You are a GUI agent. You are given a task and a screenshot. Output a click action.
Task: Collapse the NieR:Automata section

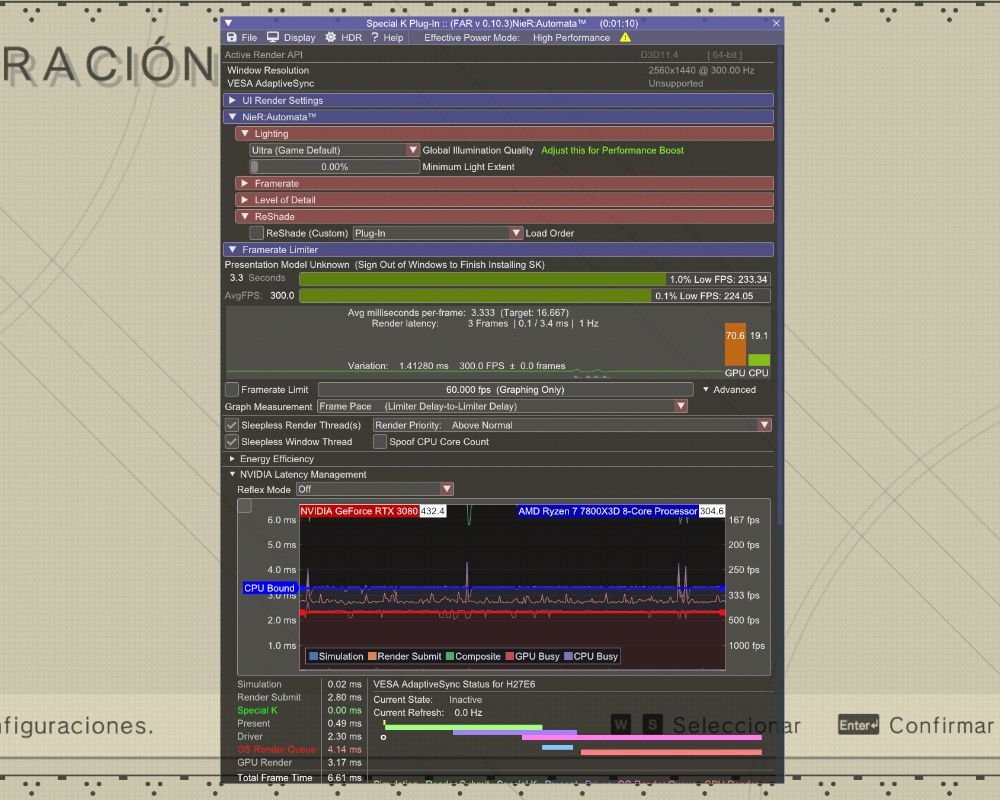[x=499, y=117]
